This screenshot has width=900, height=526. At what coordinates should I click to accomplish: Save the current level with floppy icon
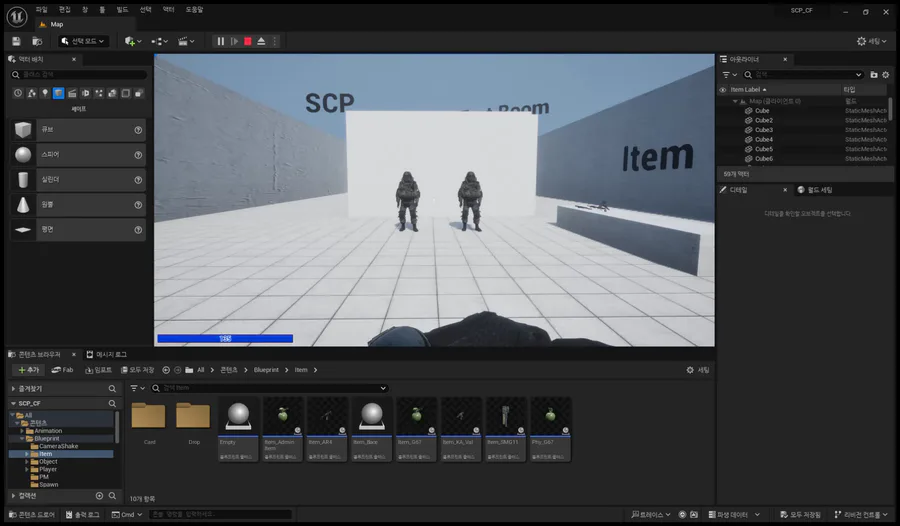tap(16, 41)
